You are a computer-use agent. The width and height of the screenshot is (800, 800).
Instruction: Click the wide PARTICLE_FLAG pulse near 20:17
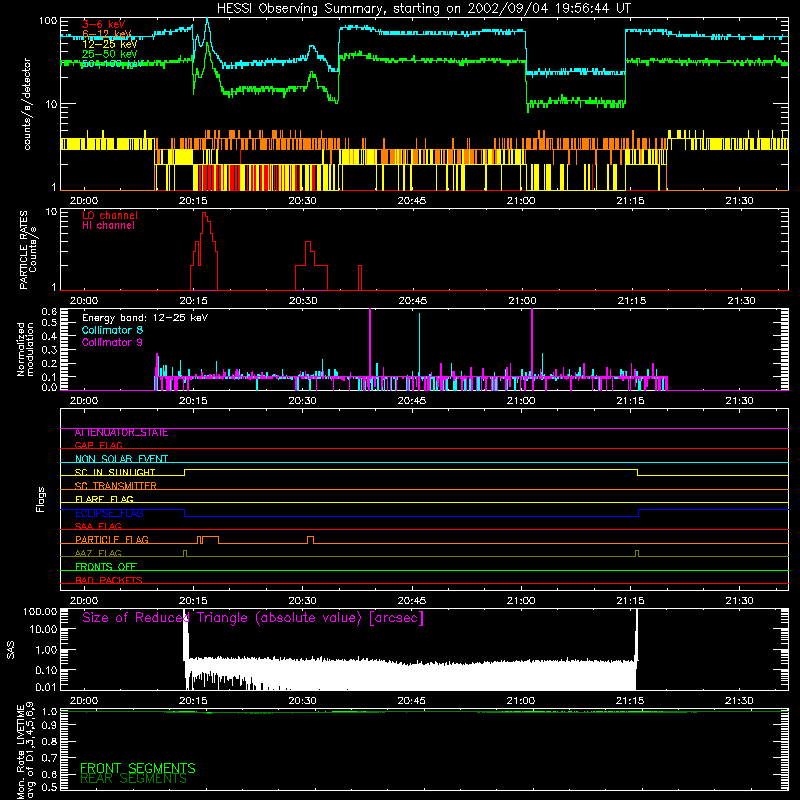pos(211,540)
